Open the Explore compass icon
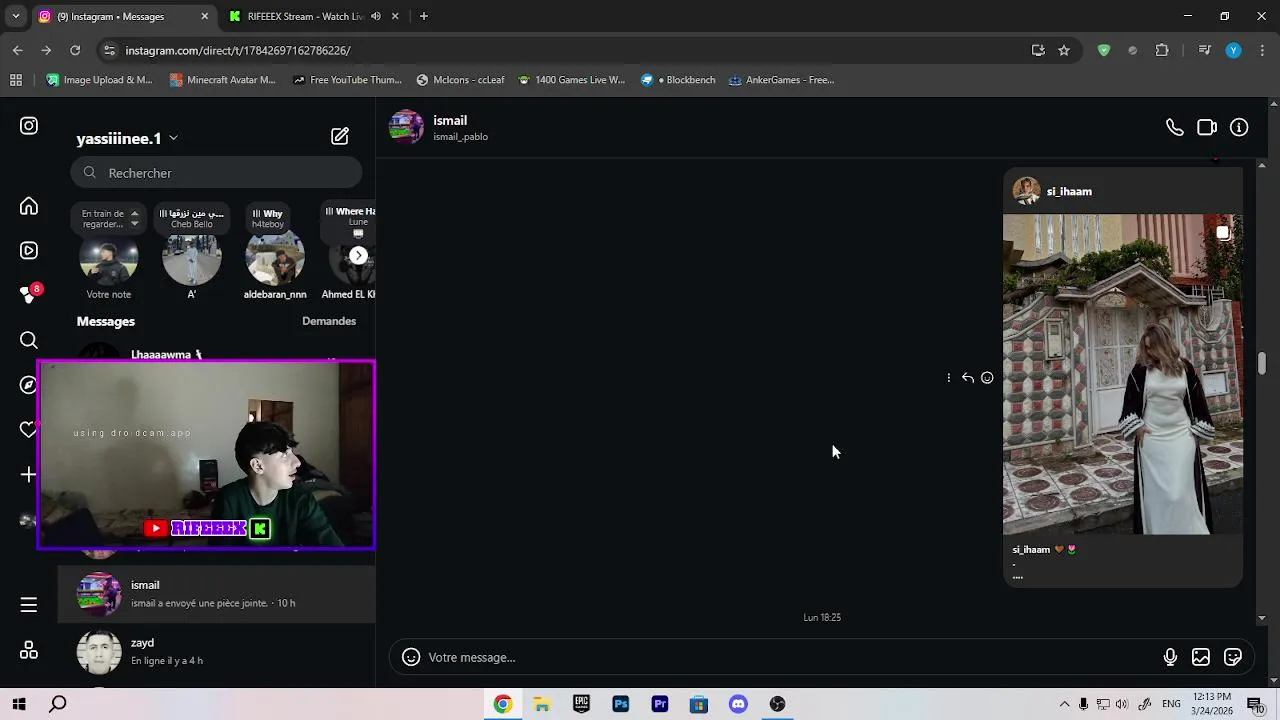The width and height of the screenshot is (1280, 720). (x=29, y=385)
